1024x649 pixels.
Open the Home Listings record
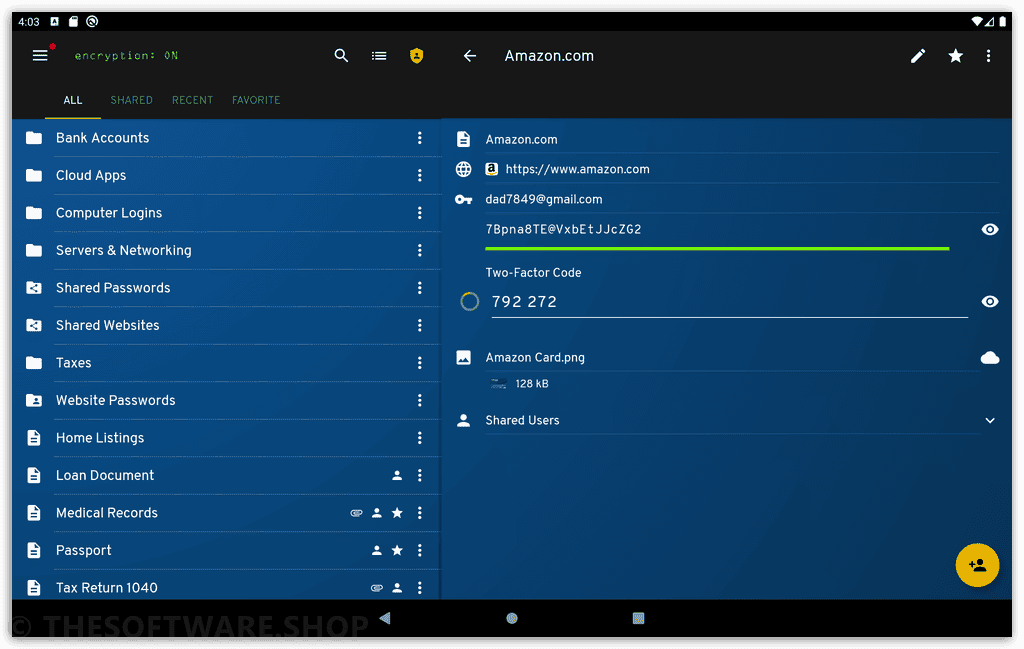[x=227, y=438]
